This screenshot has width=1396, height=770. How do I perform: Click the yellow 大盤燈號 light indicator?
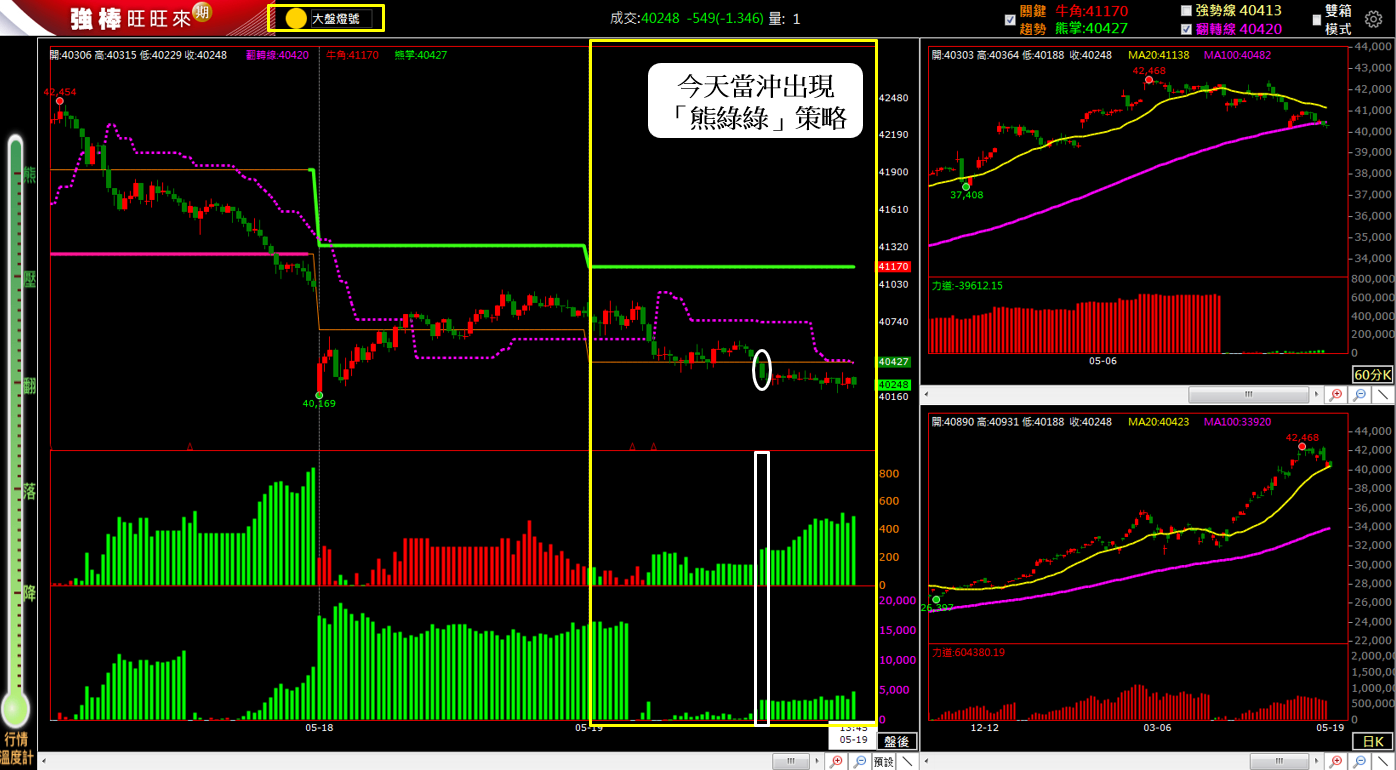(296, 18)
